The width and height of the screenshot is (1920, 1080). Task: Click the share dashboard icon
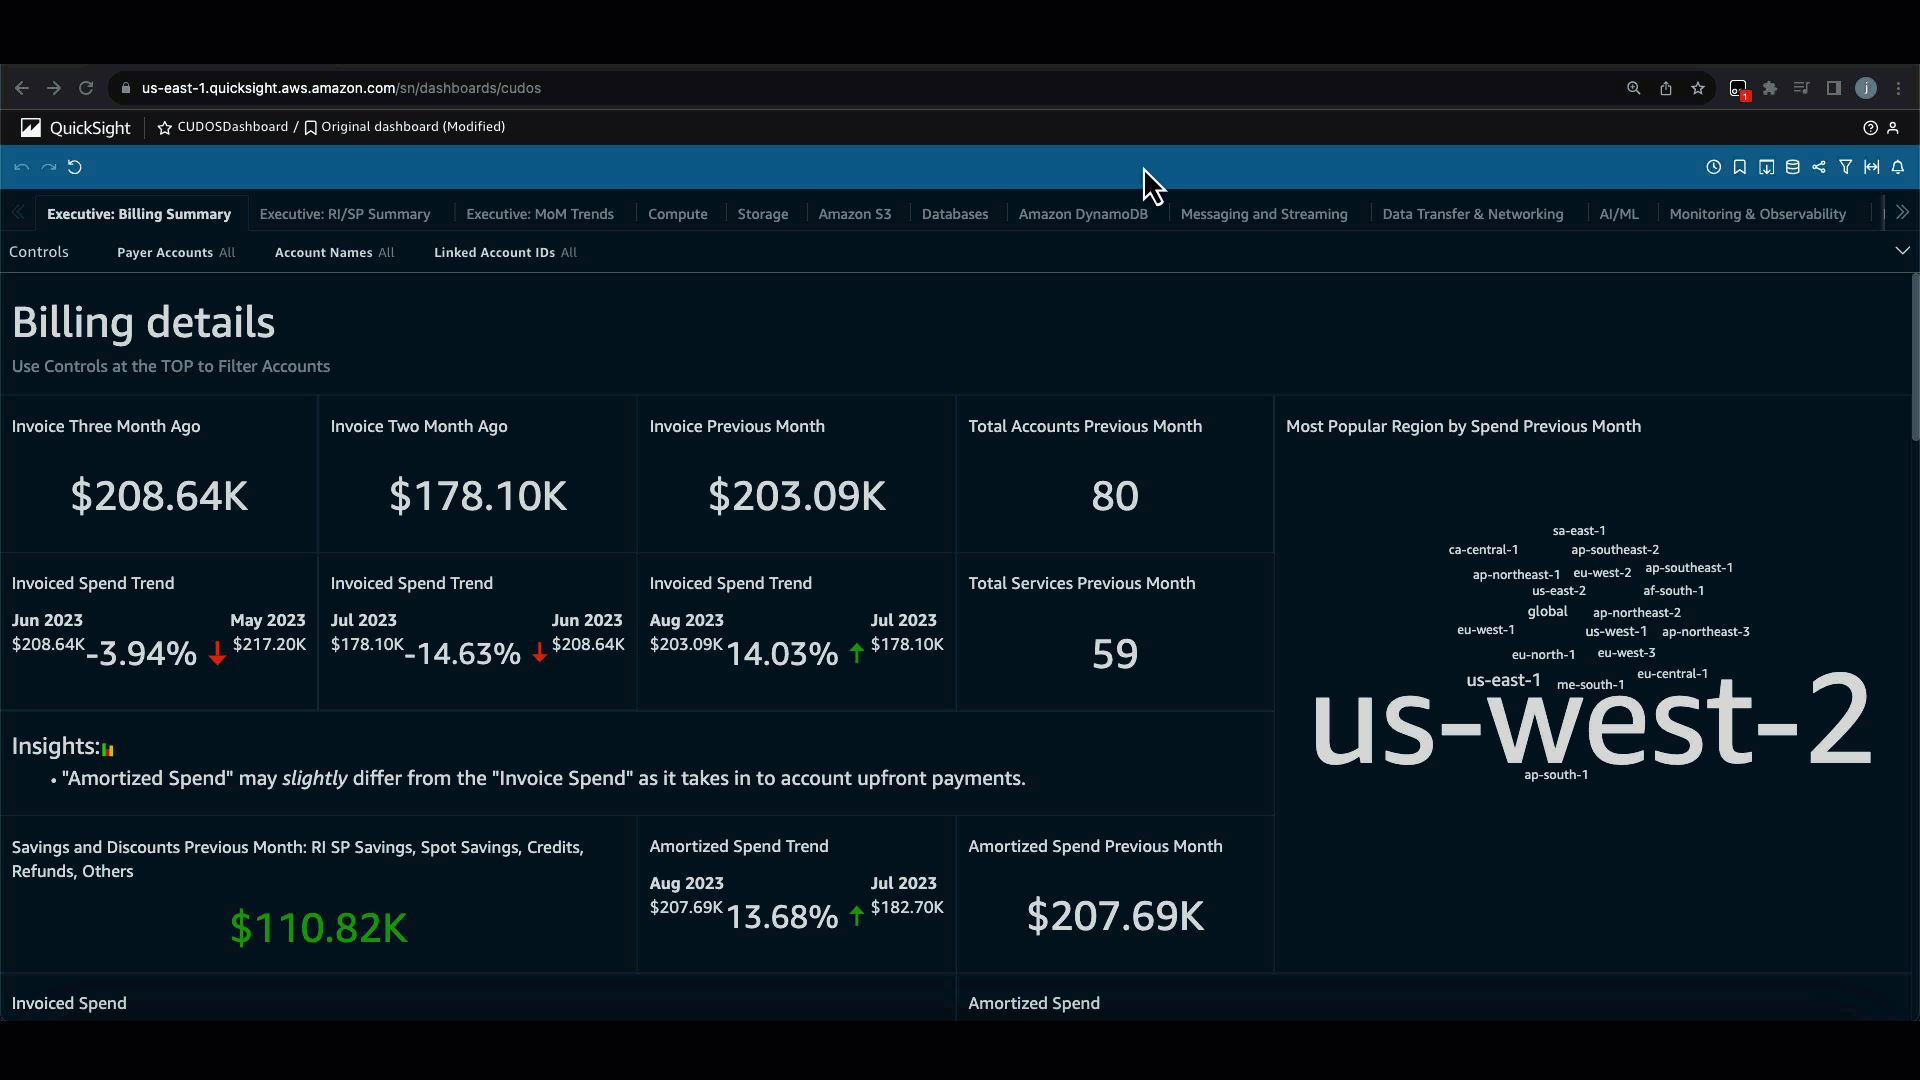tap(1819, 167)
